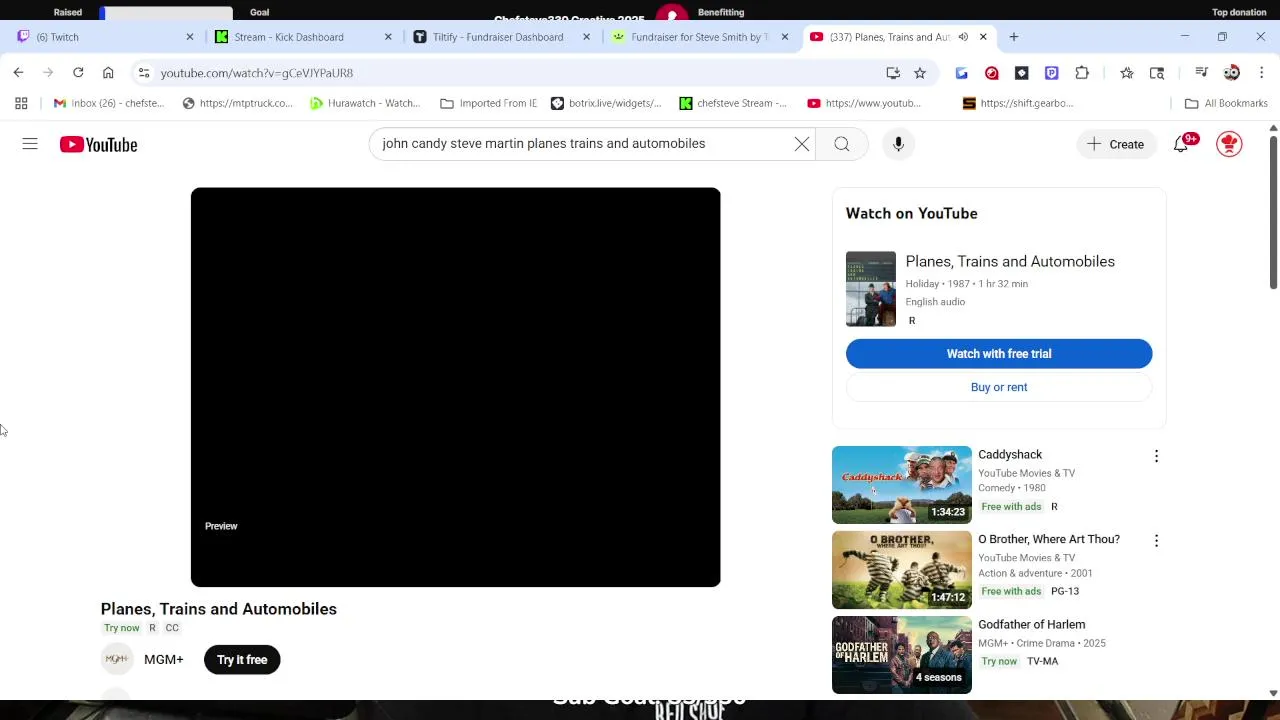
Task: Open MGM+ channel name link
Action: (x=164, y=660)
